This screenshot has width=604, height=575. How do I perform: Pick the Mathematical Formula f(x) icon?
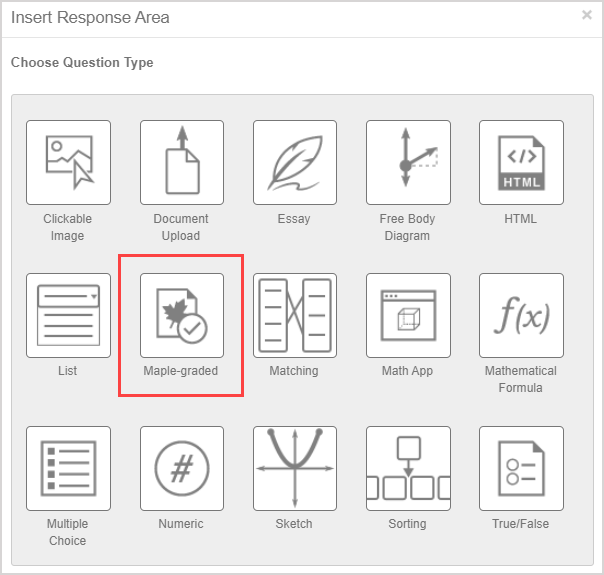(x=521, y=315)
